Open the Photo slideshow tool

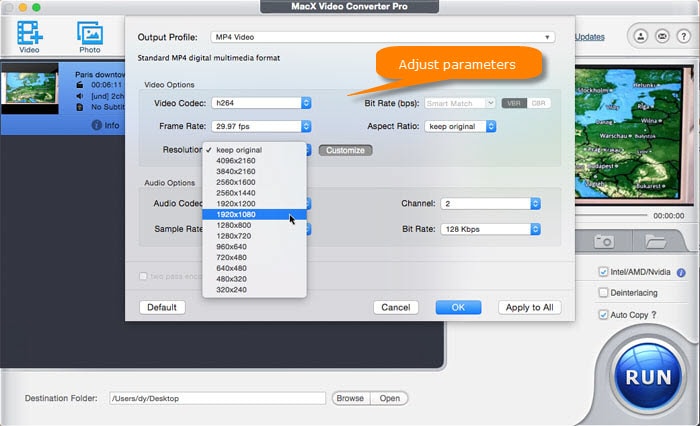[x=90, y=37]
